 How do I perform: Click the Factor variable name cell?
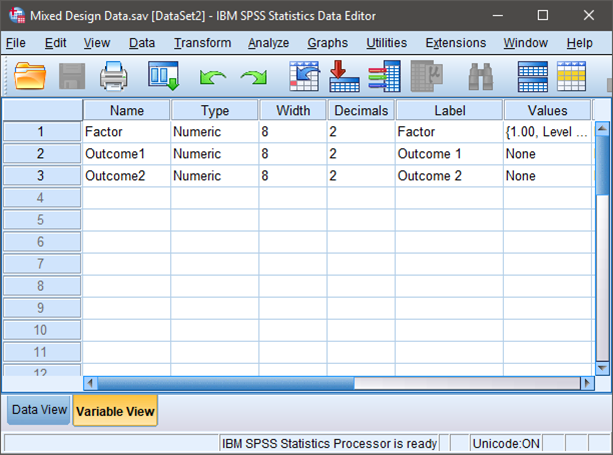[127, 131]
